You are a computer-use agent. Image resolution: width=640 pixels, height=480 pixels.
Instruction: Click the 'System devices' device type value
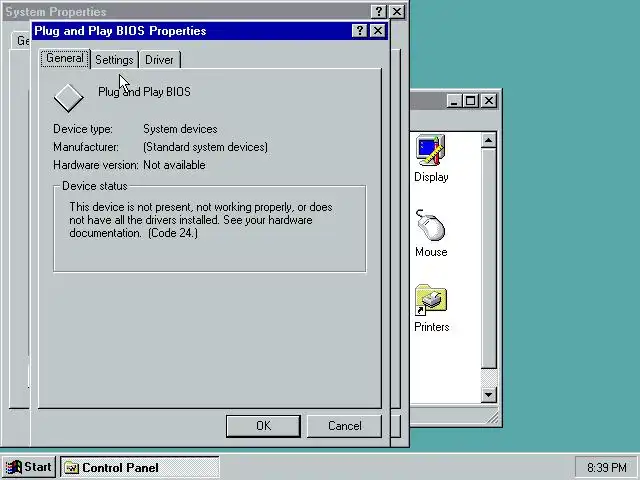[x=180, y=129]
